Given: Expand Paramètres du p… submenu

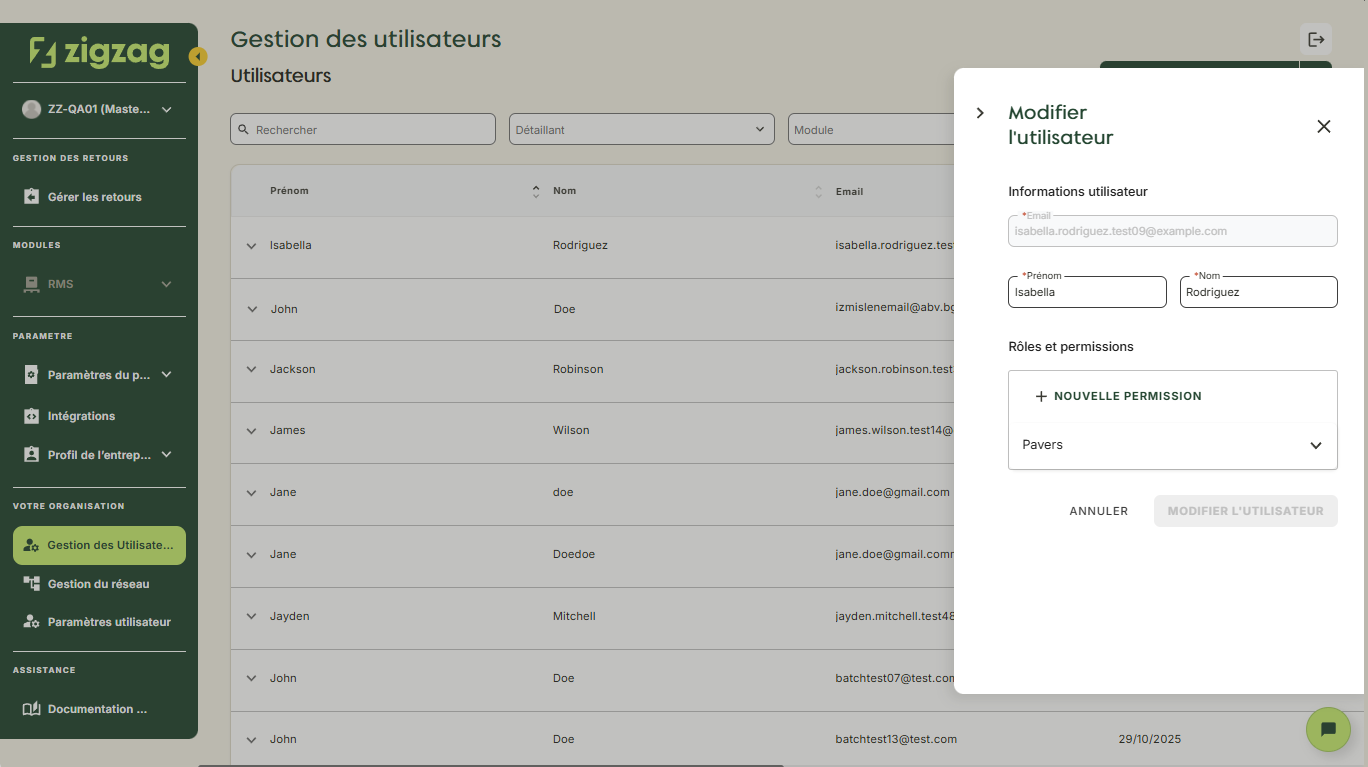Looking at the screenshot, I should pos(167,375).
